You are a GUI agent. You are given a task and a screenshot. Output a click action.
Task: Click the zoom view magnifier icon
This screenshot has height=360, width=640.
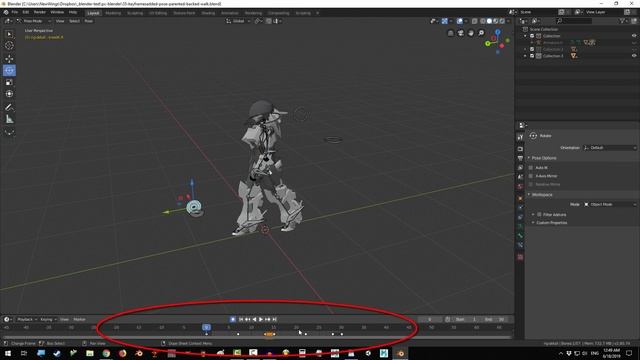pyautogui.click(x=481, y=33)
